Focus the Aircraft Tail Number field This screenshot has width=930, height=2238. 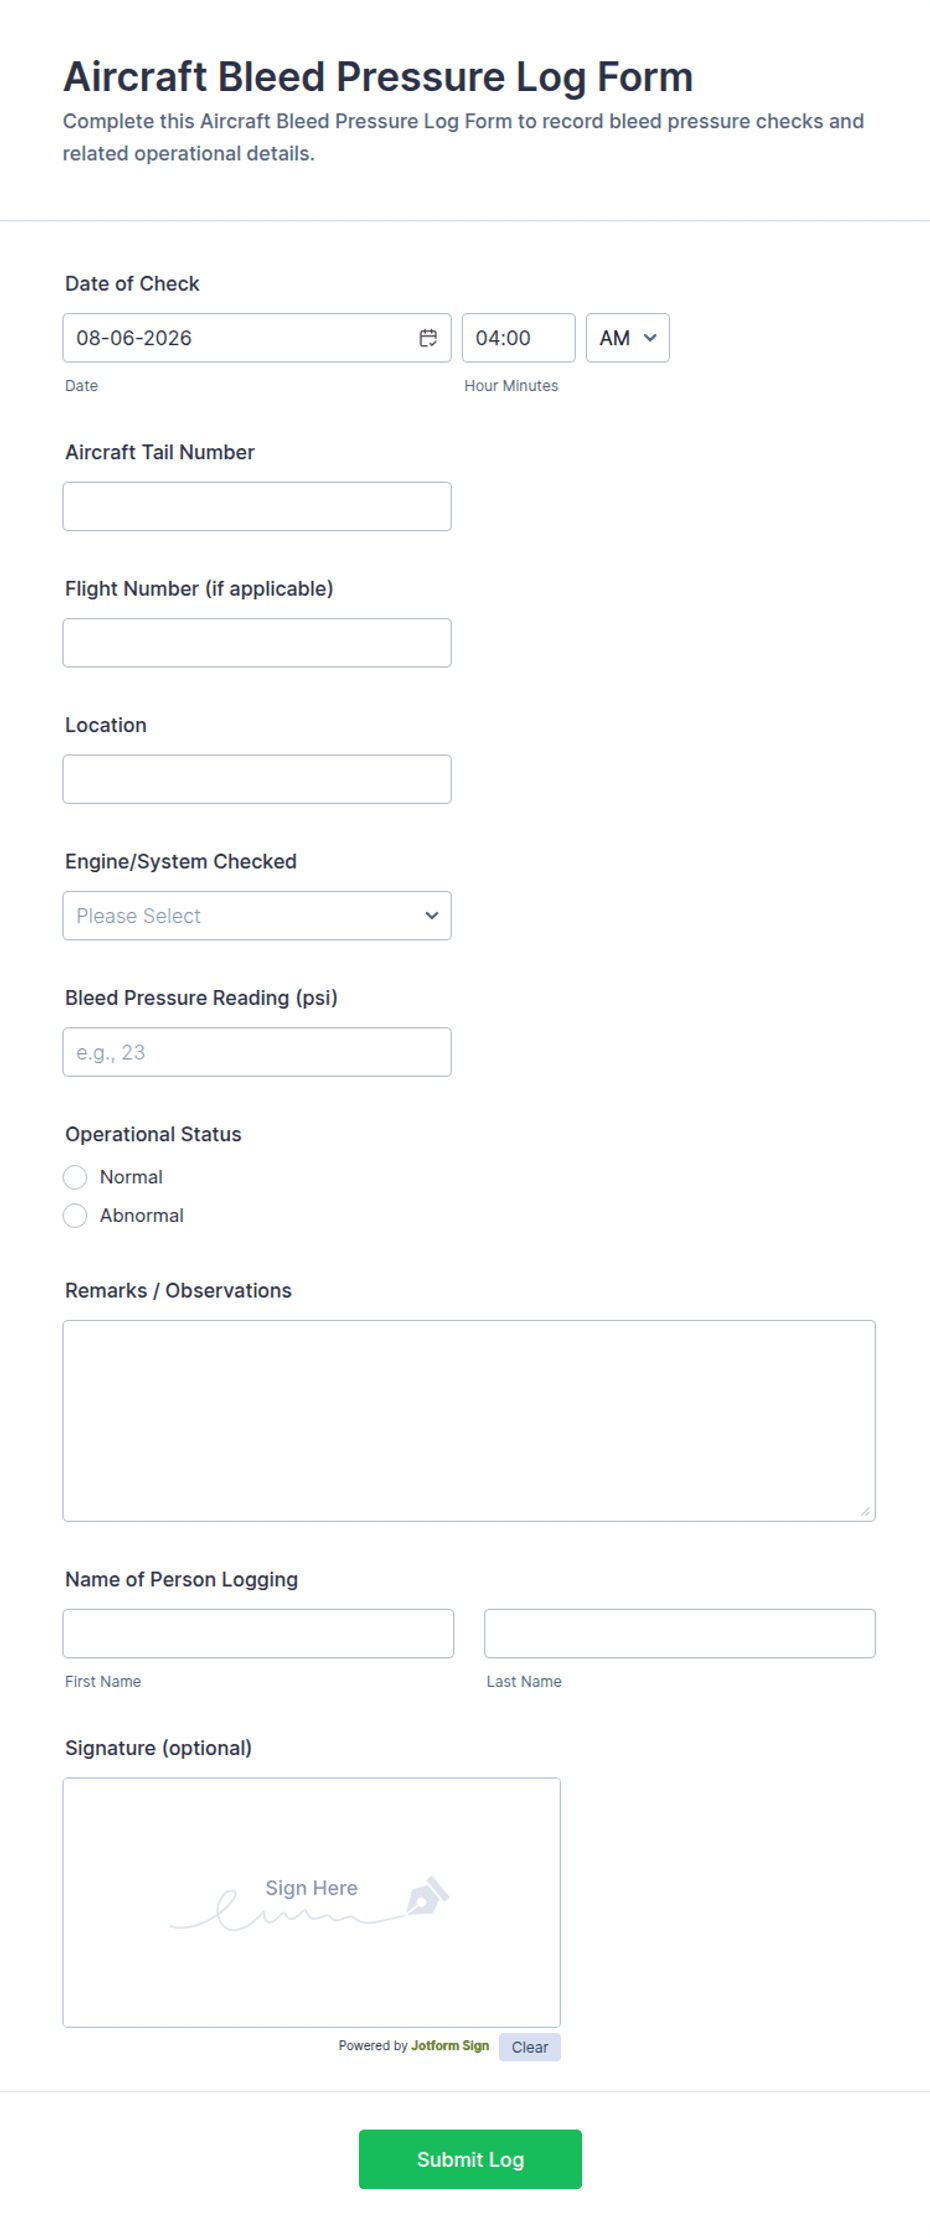pyautogui.click(x=257, y=507)
